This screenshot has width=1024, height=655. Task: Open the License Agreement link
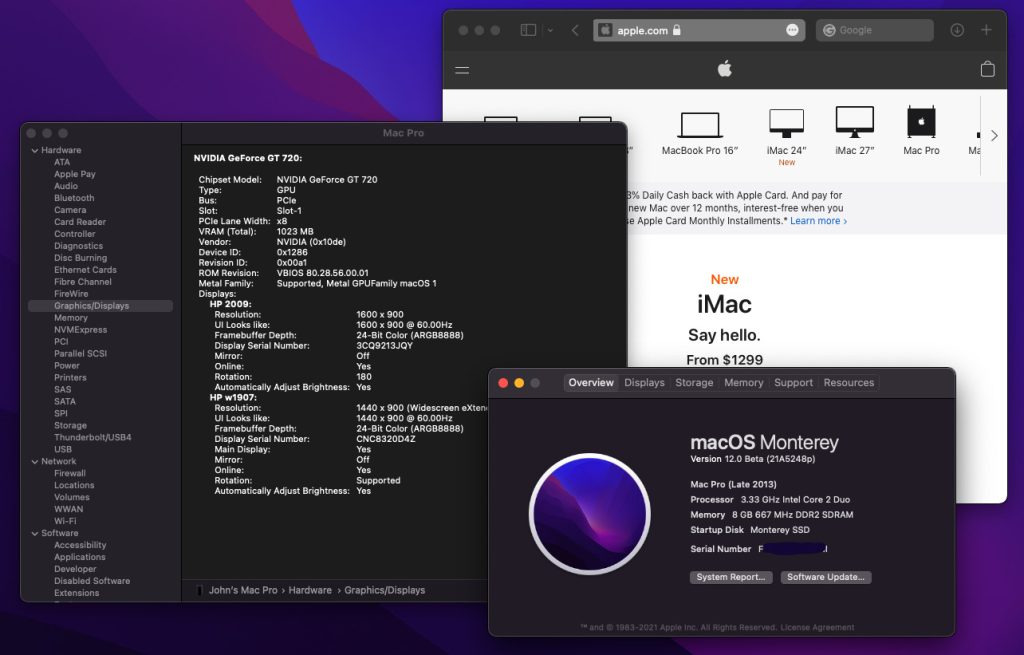pyautogui.click(x=817, y=628)
